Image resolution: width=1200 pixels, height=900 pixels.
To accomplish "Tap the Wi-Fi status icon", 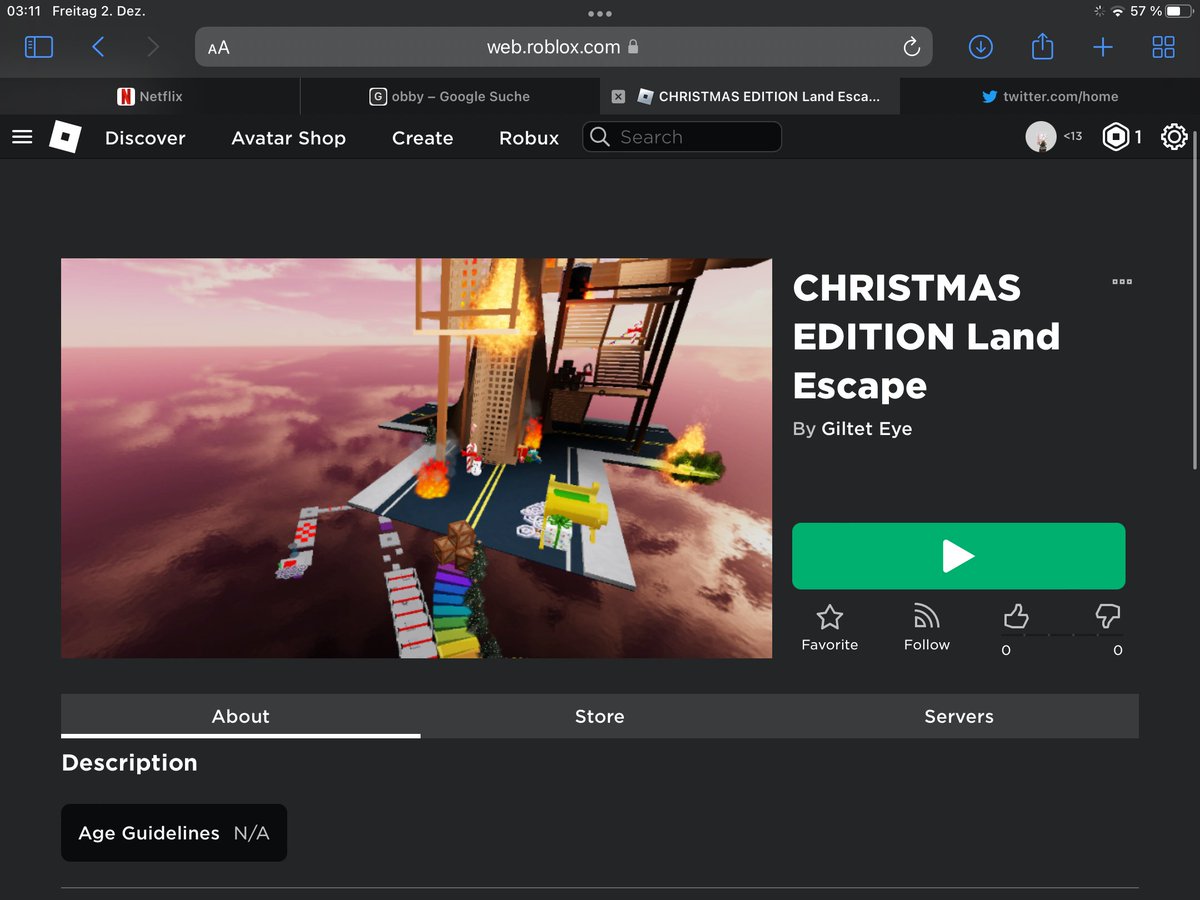I will tap(1117, 11).
